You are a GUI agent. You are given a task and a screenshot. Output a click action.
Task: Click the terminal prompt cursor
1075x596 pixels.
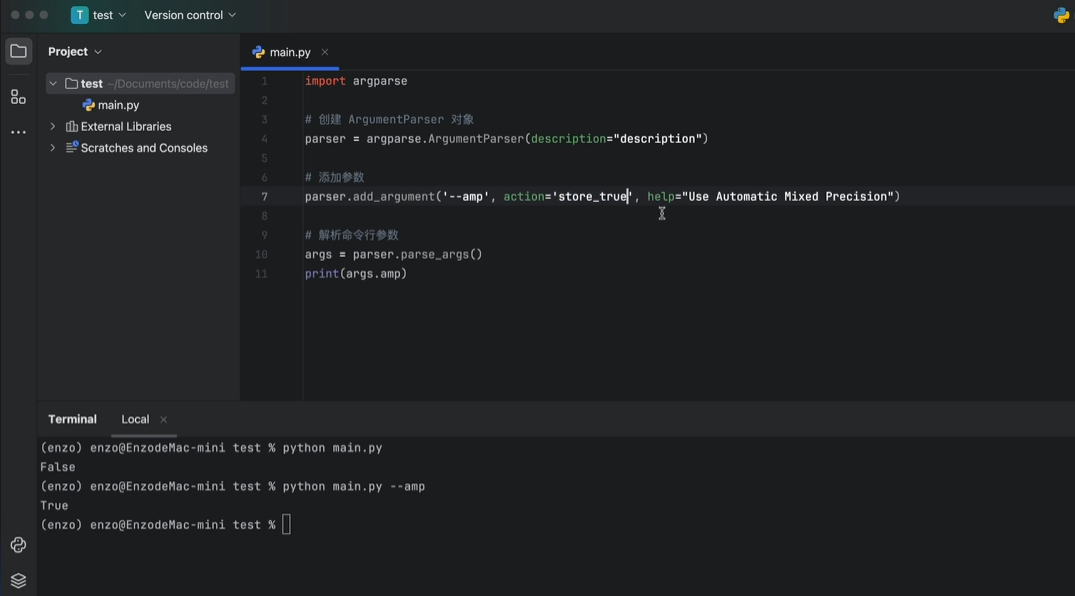(x=287, y=525)
